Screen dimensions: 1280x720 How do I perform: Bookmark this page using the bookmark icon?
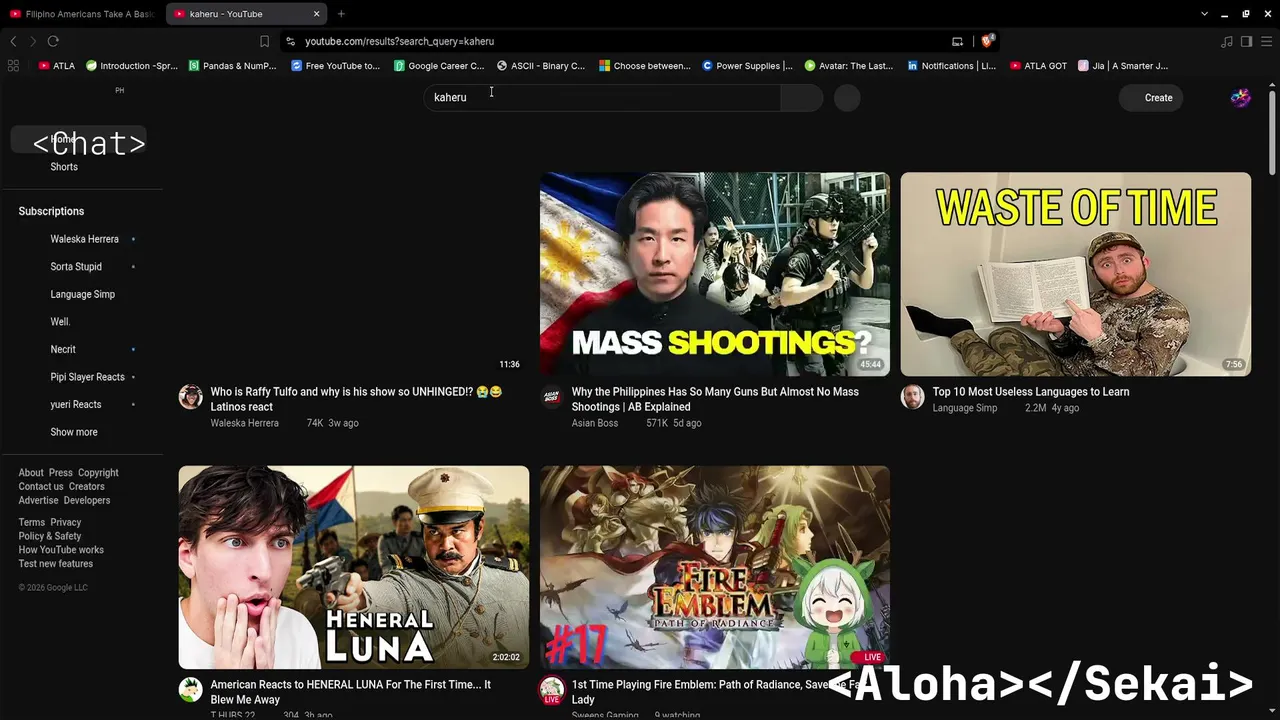point(264,41)
